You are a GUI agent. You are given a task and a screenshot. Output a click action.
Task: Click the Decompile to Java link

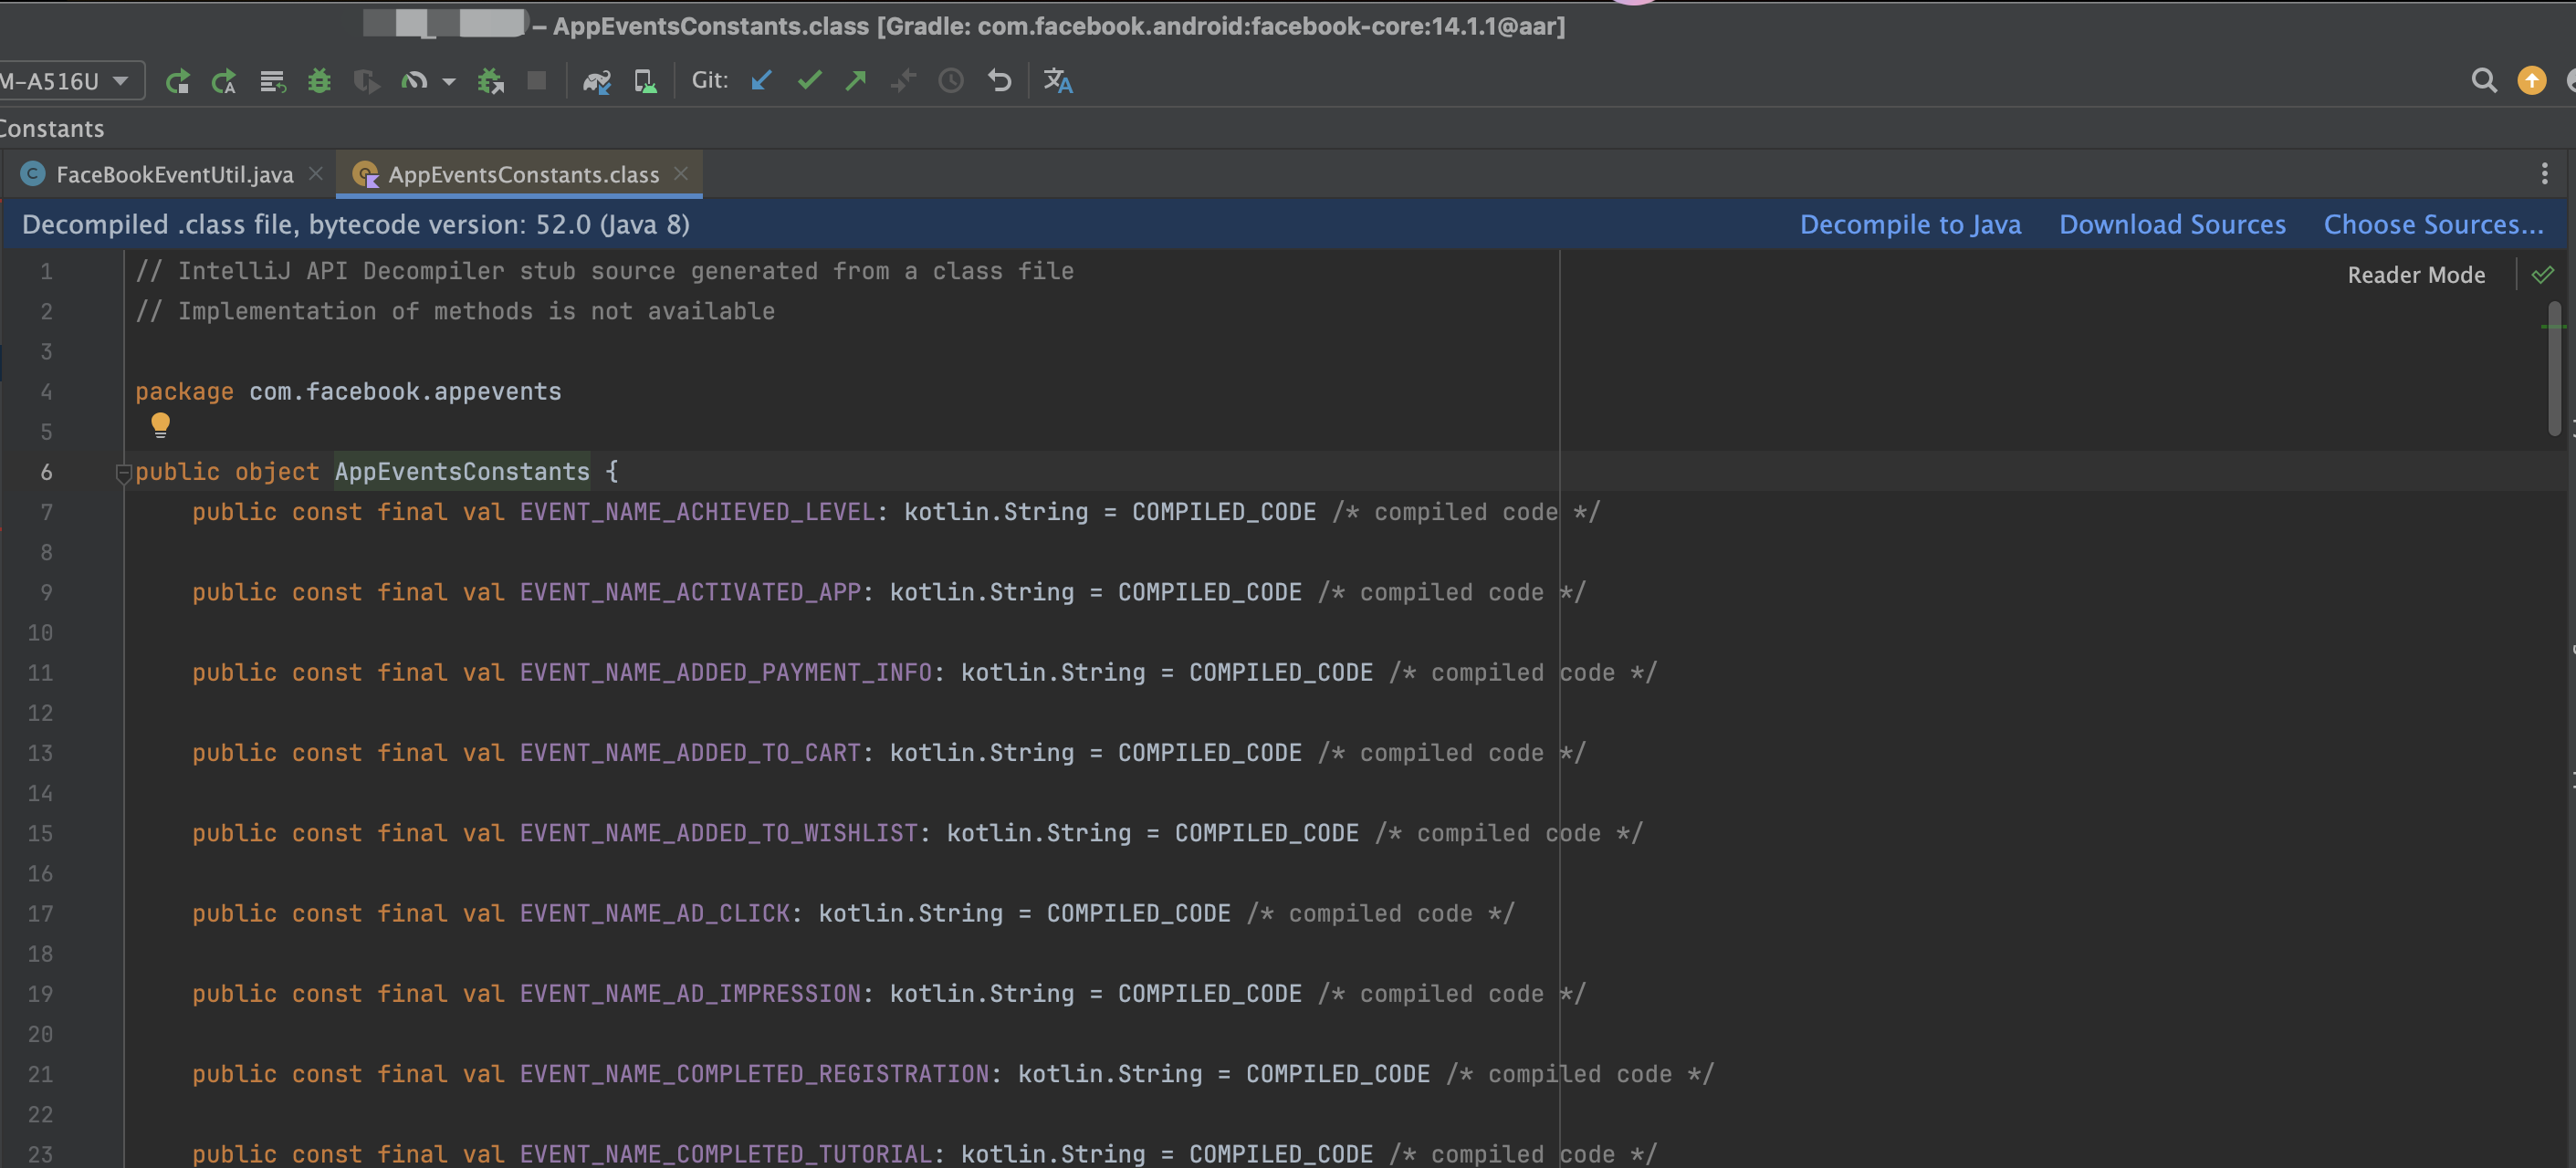click(1909, 225)
